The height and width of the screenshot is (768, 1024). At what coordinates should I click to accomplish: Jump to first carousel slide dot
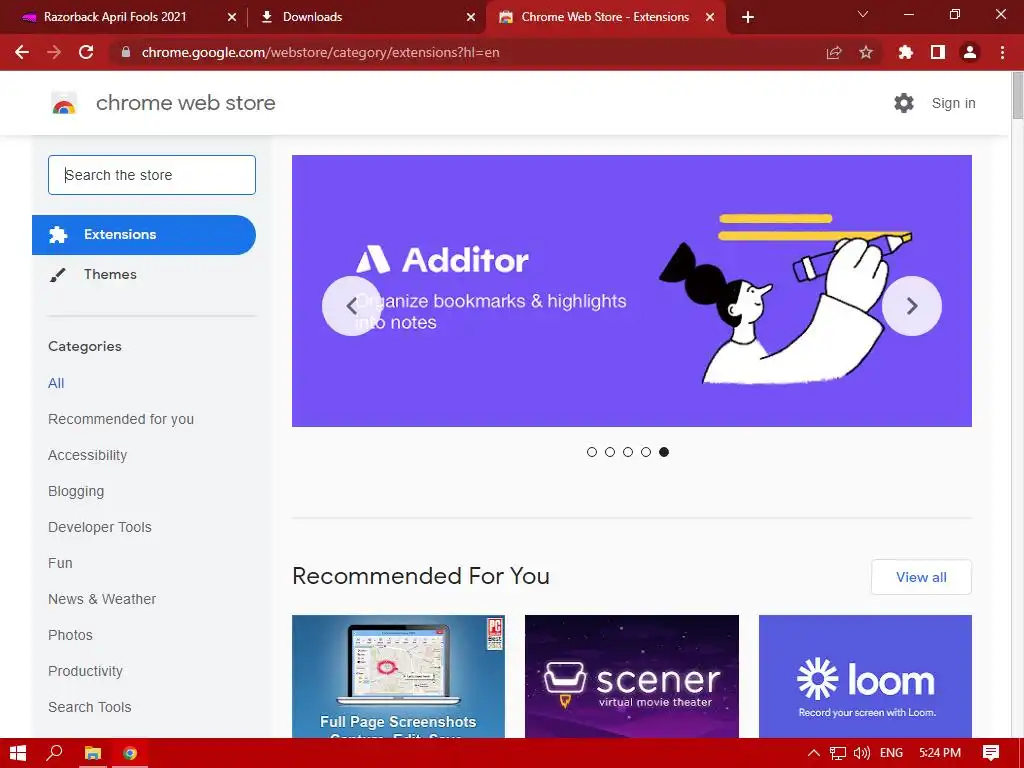point(592,452)
